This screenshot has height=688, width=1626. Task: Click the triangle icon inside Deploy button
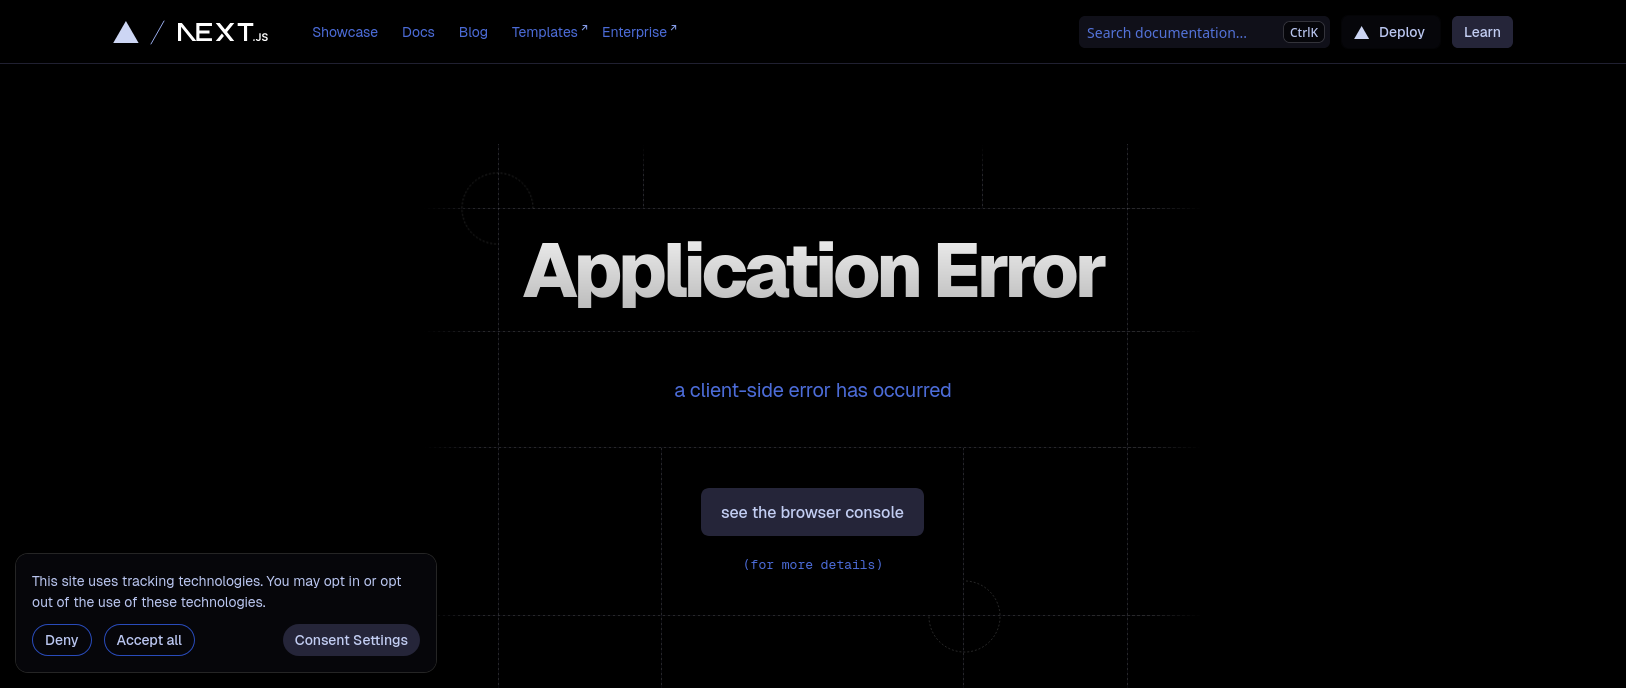click(1361, 33)
